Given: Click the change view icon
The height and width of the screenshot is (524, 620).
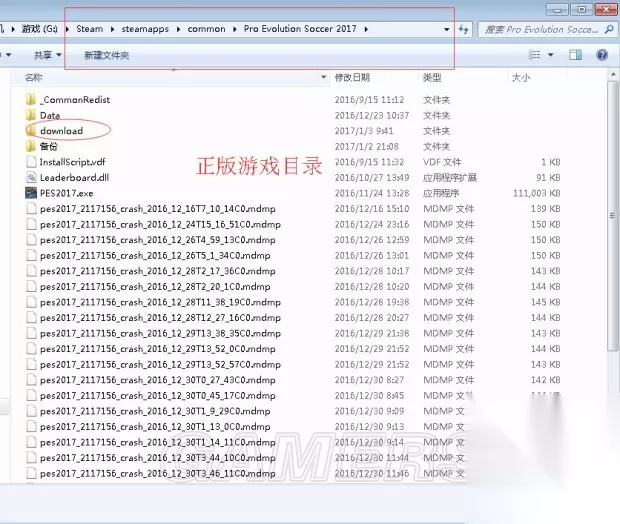Looking at the screenshot, I should coord(535,55).
